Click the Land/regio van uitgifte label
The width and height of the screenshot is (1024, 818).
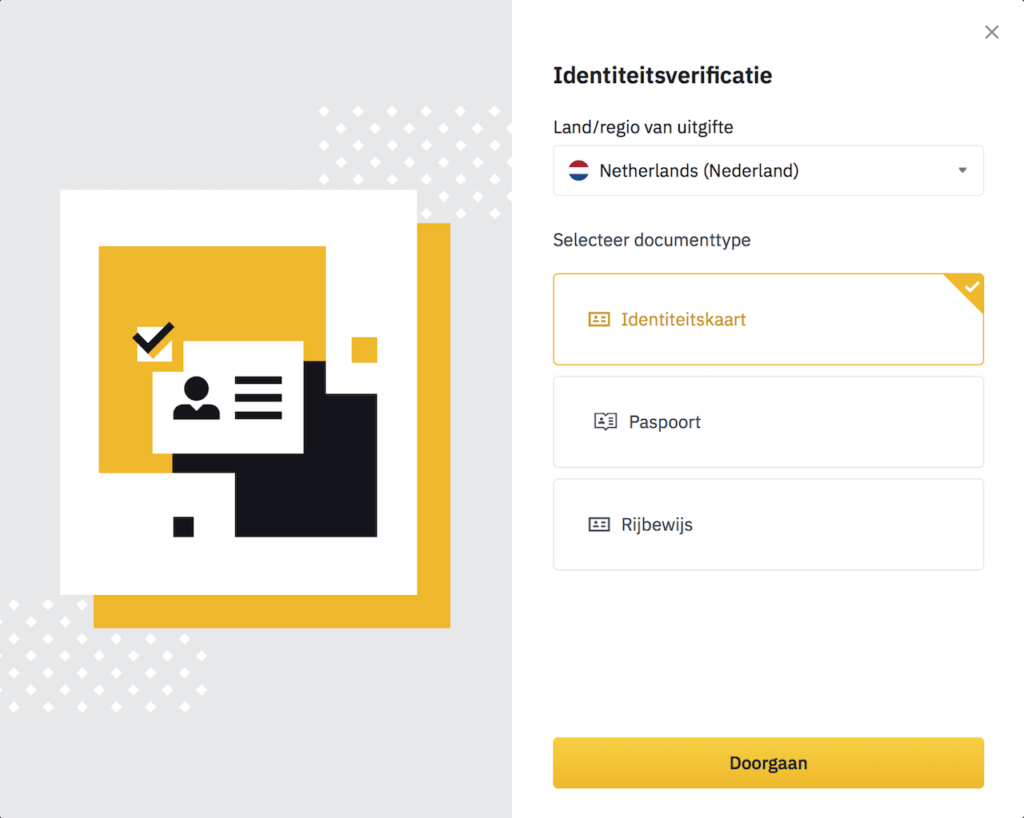(643, 127)
